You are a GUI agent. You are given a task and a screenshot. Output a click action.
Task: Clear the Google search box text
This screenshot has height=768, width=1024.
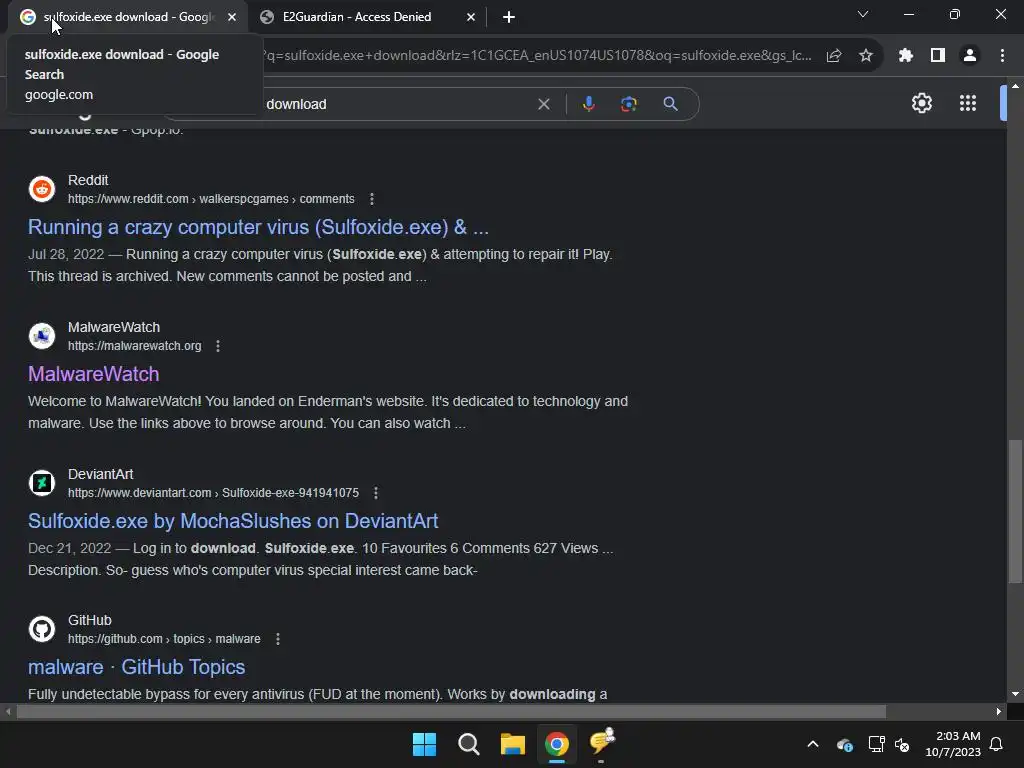point(543,104)
